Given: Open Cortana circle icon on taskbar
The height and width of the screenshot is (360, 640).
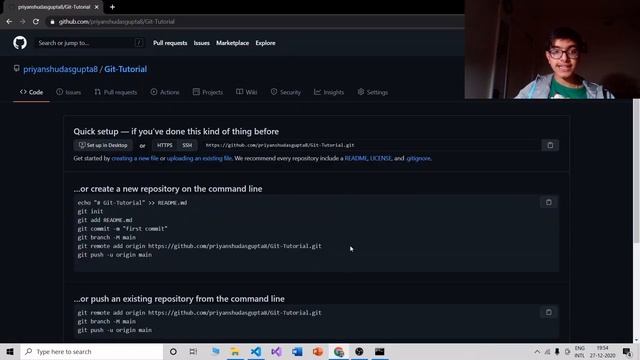Looking at the screenshot, I should click(x=173, y=351).
